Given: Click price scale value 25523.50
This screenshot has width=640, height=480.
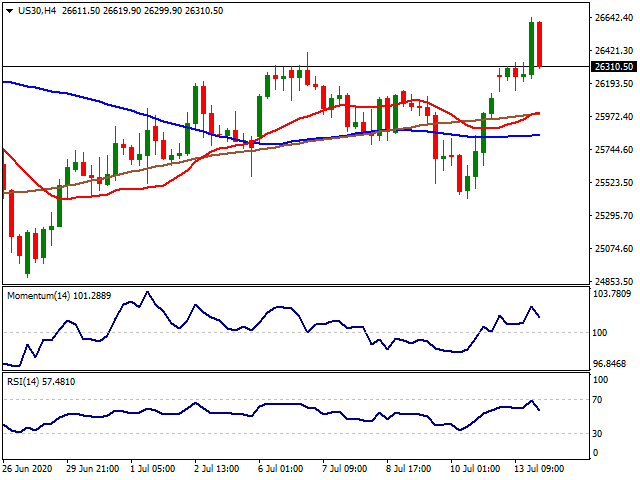Looking at the screenshot, I should [614, 182].
